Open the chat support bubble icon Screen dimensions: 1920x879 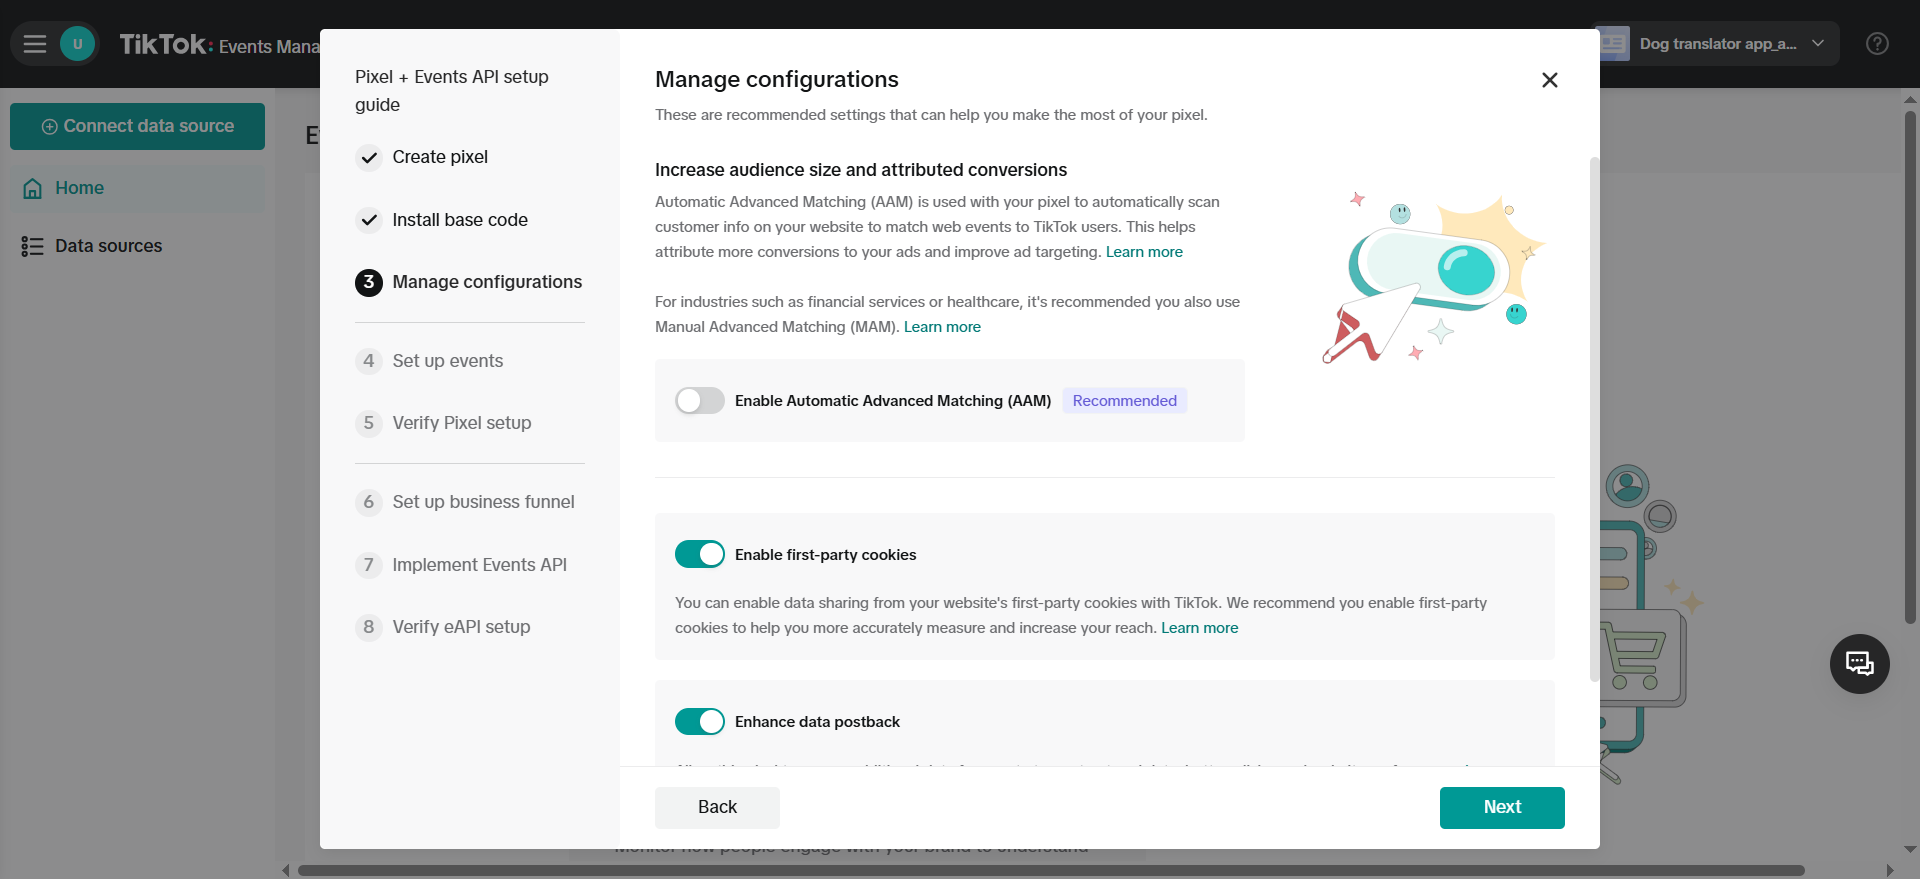(x=1859, y=664)
